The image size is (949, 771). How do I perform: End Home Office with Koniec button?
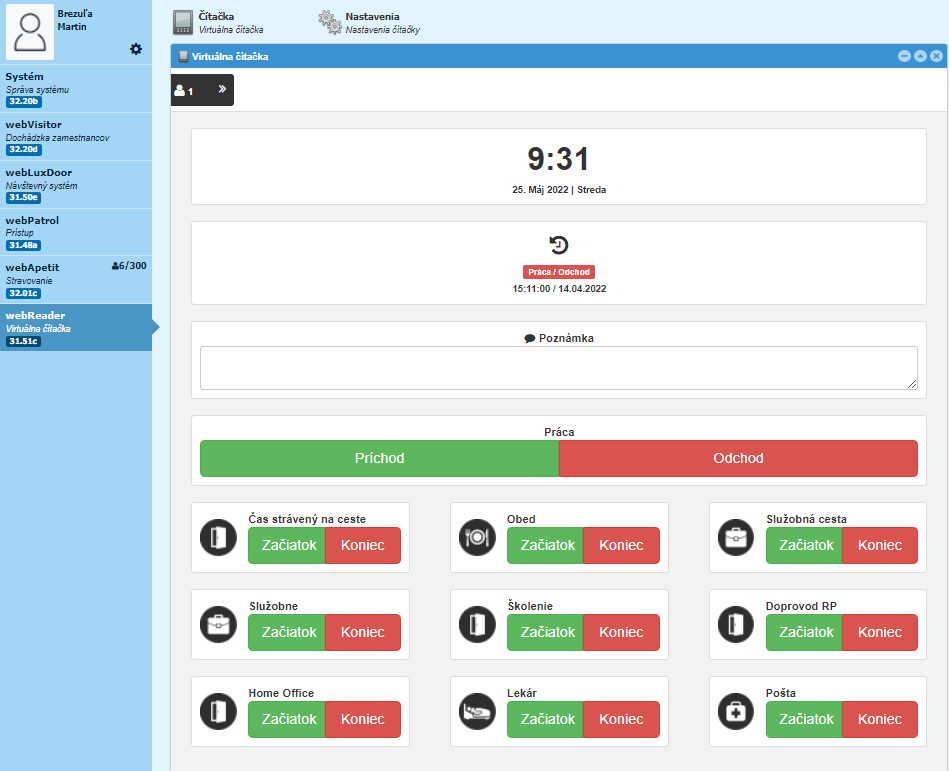point(363,719)
